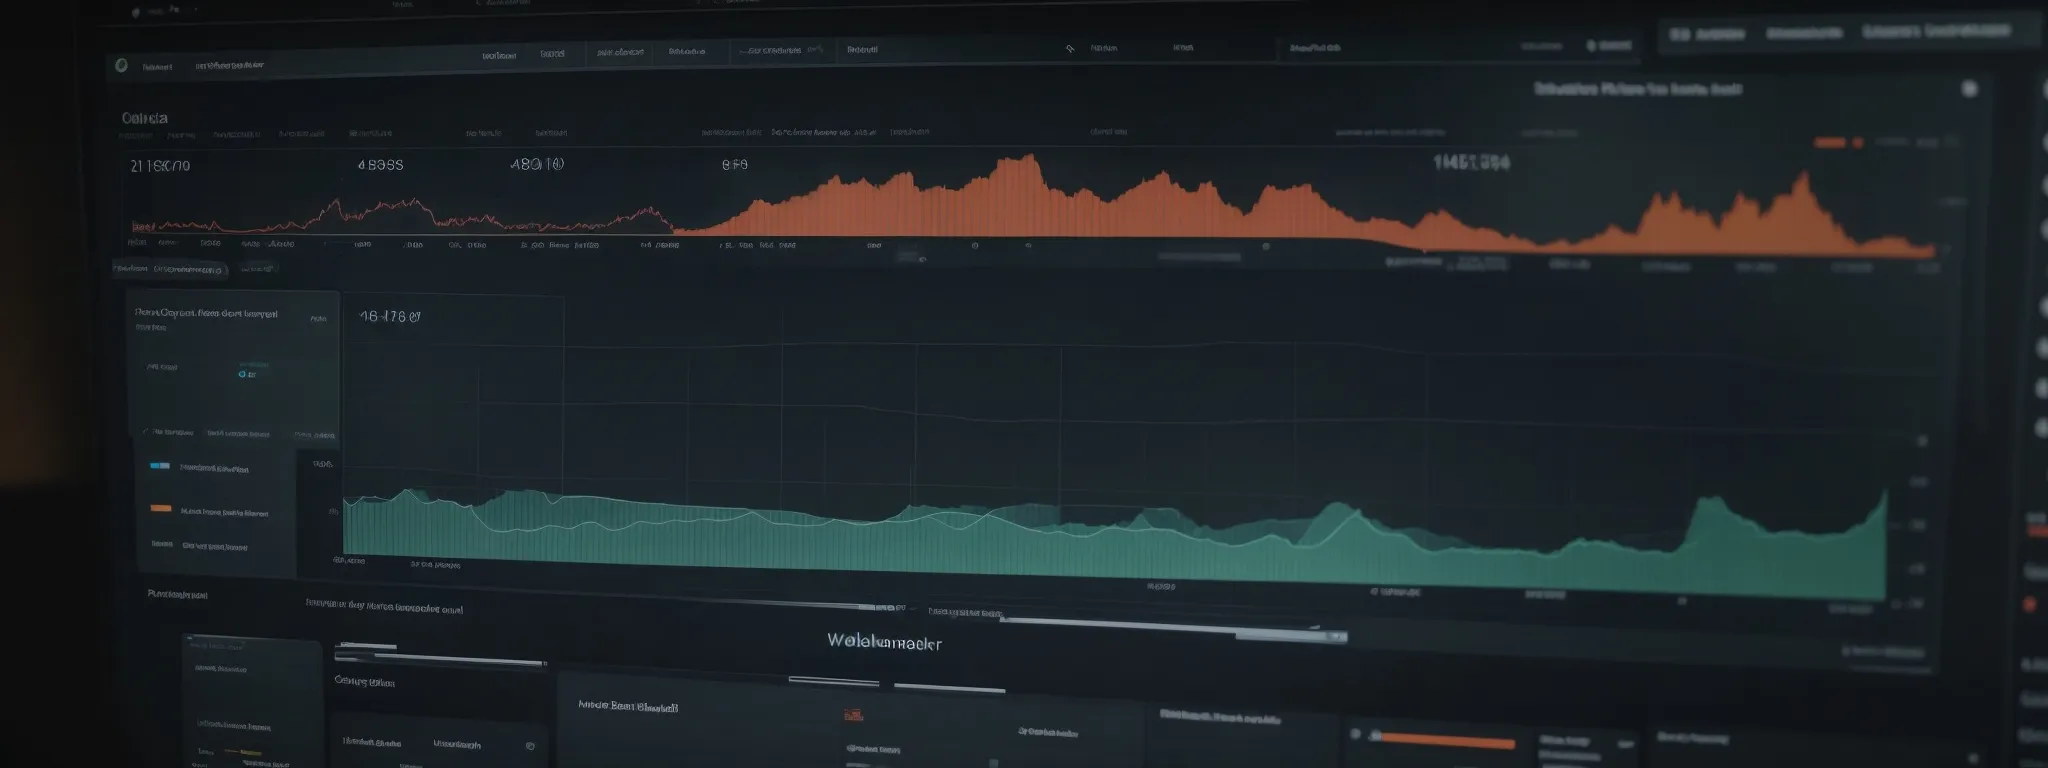Select the pointer cursor icon in the top toolbar
Image resolution: width=2048 pixels, height=768 pixels.
point(1069,48)
